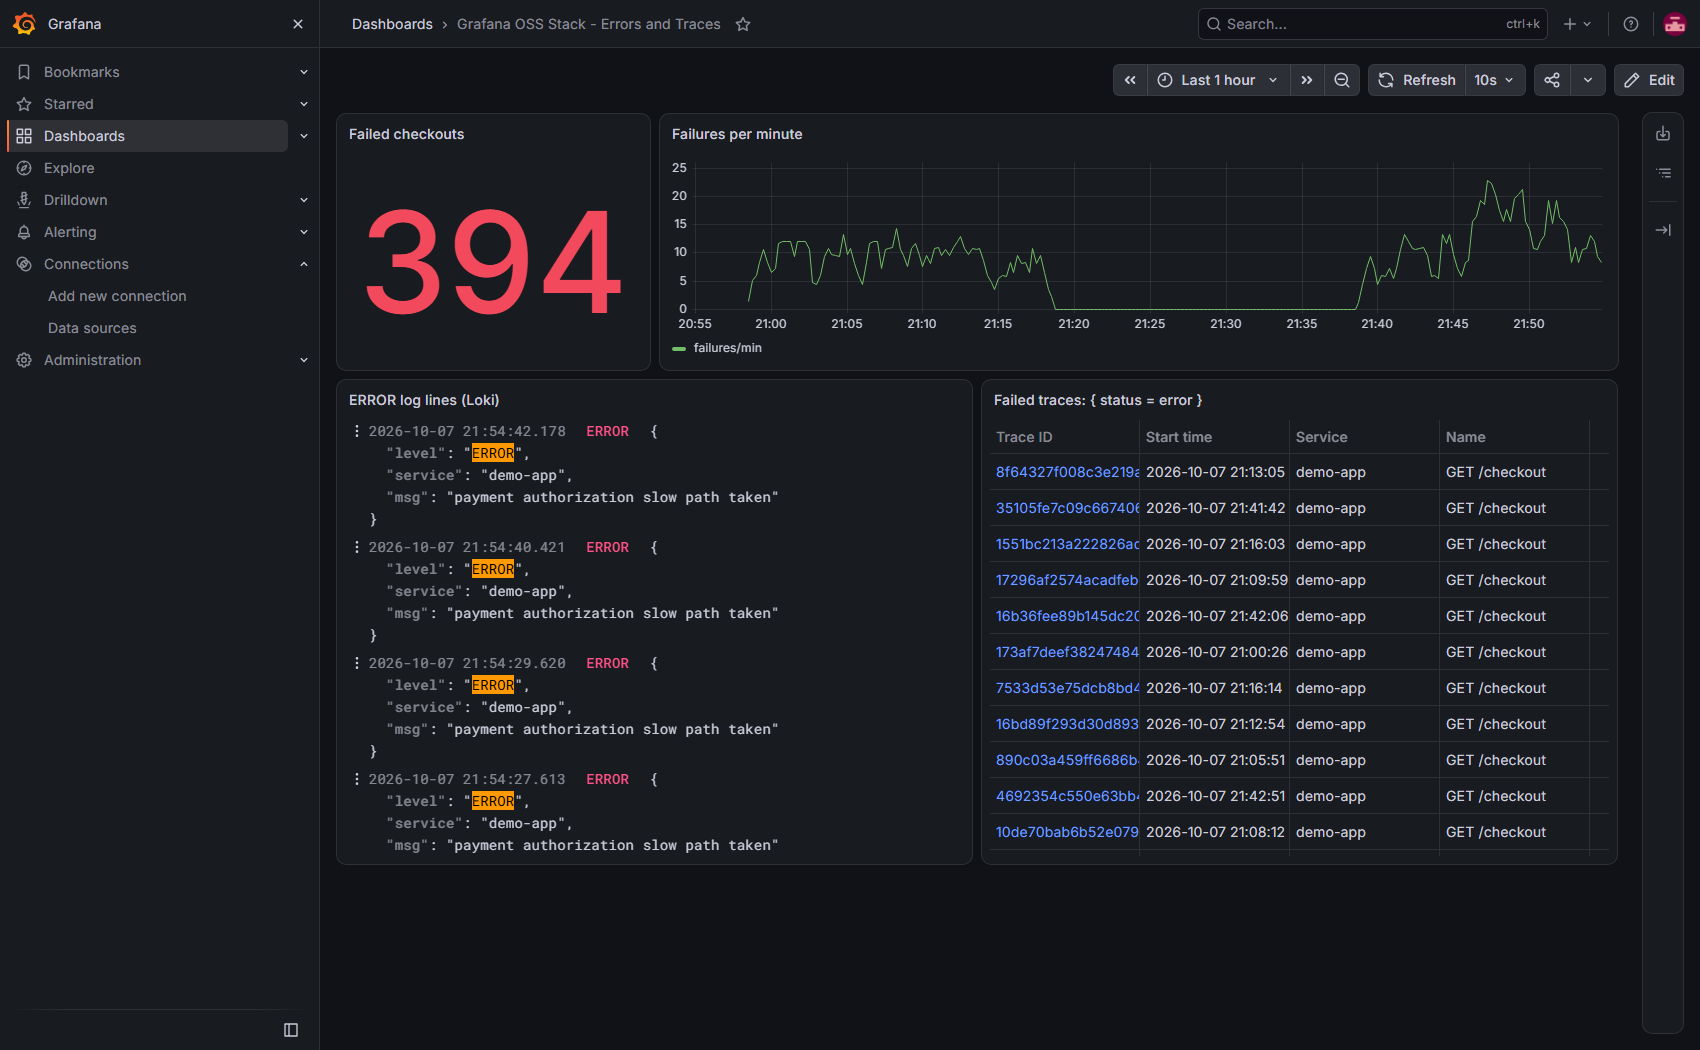Open Connections menu item
The width and height of the screenshot is (1700, 1050).
pos(86,264)
